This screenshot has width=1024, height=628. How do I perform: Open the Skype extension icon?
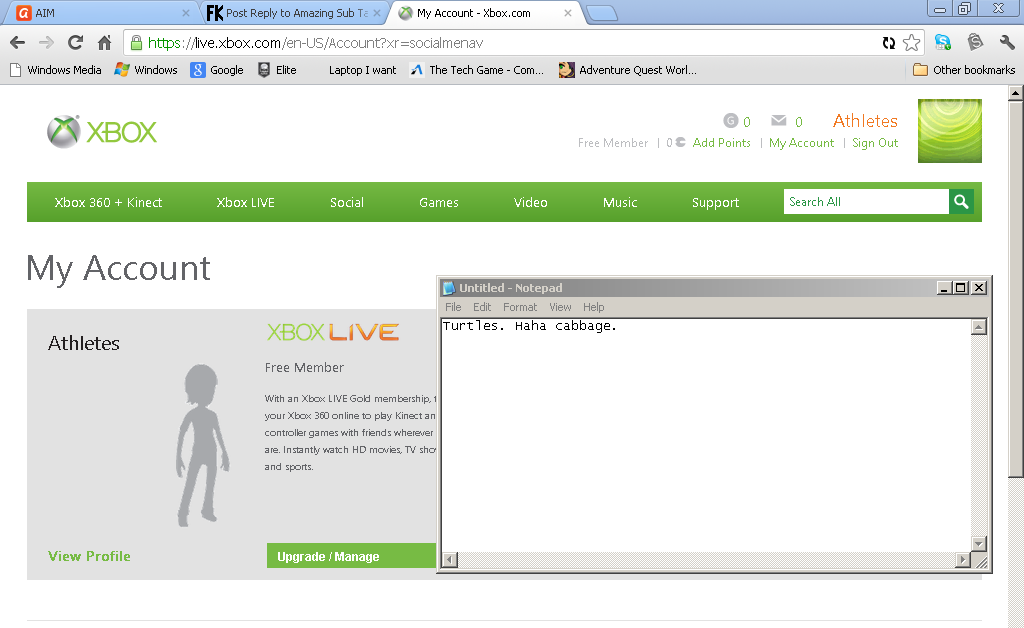tap(942, 42)
